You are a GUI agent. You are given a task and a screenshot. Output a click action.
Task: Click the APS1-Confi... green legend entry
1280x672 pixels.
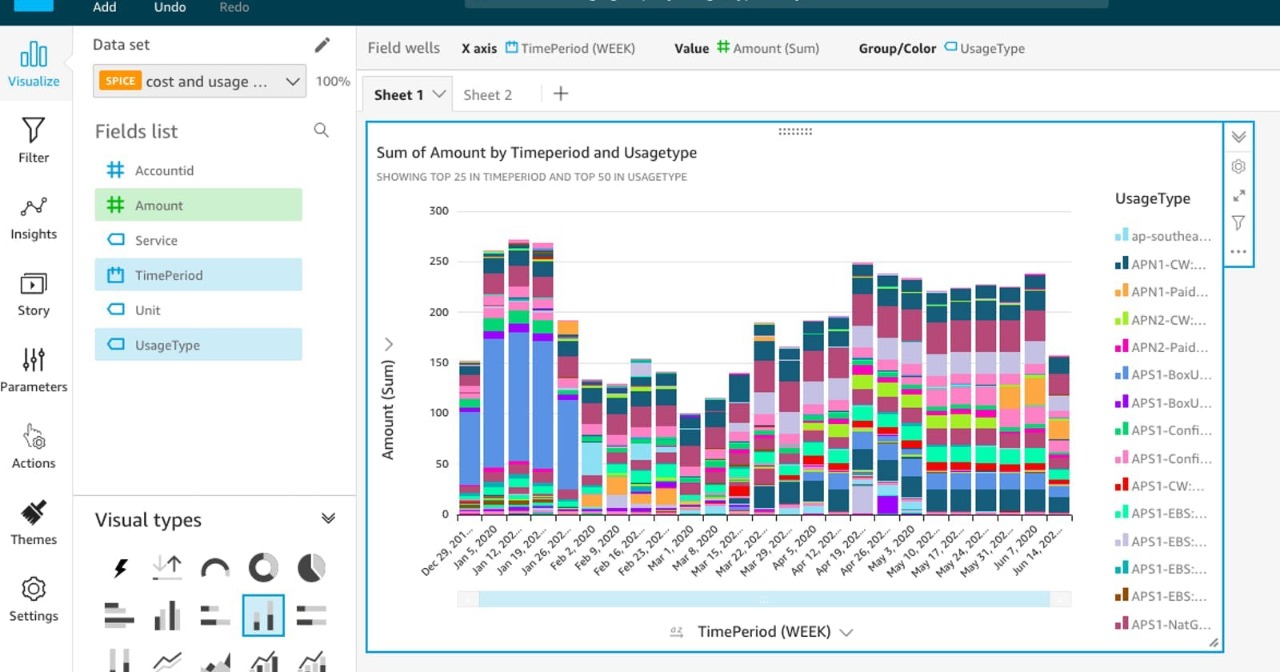pyautogui.click(x=1162, y=431)
